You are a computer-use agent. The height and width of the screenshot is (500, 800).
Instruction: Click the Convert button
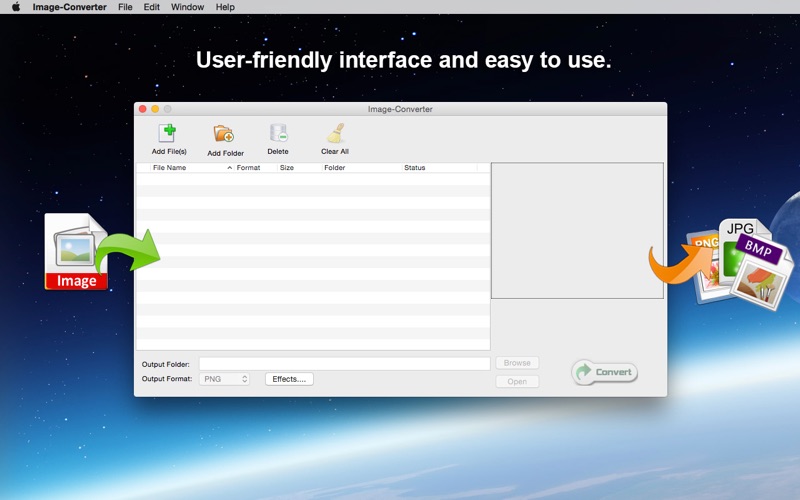click(x=605, y=372)
